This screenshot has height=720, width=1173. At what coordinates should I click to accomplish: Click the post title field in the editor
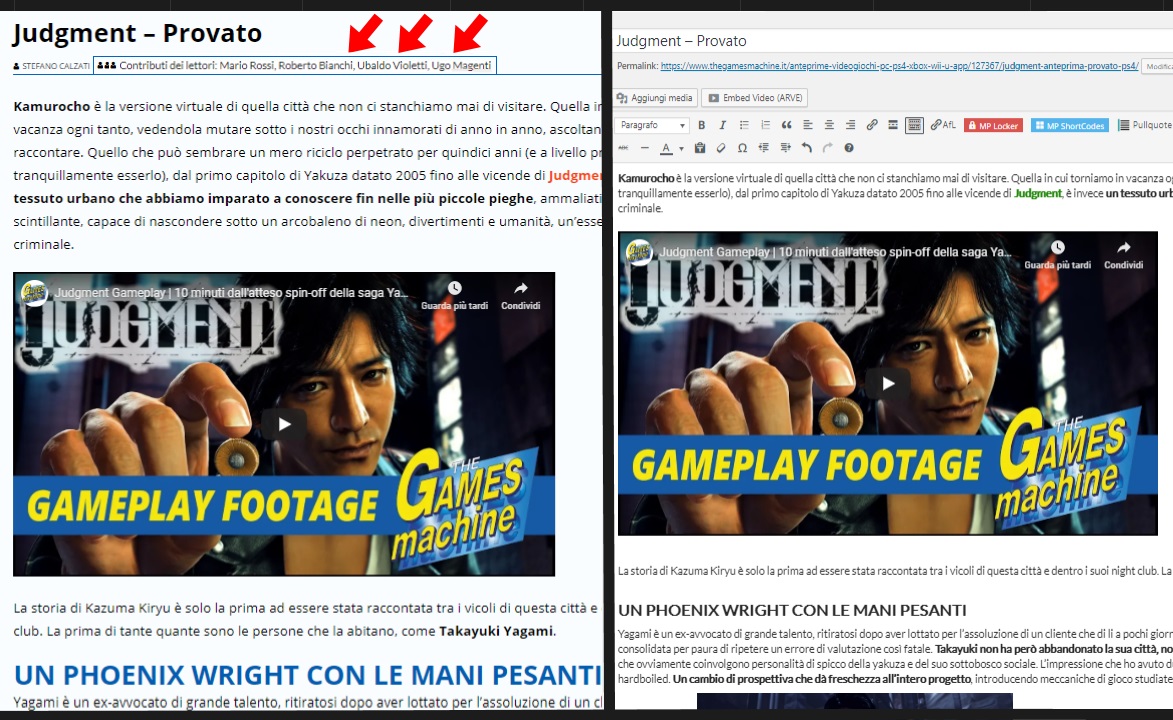tap(893, 41)
